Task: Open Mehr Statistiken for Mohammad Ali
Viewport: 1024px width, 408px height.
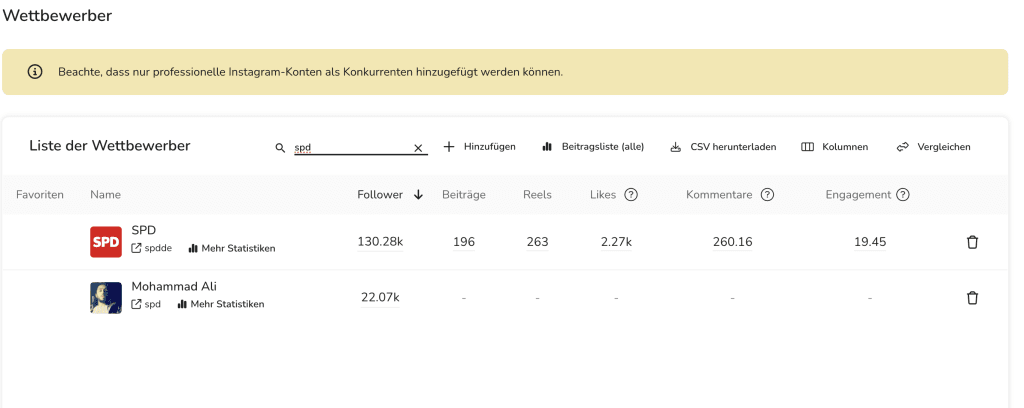Action: click(221, 304)
